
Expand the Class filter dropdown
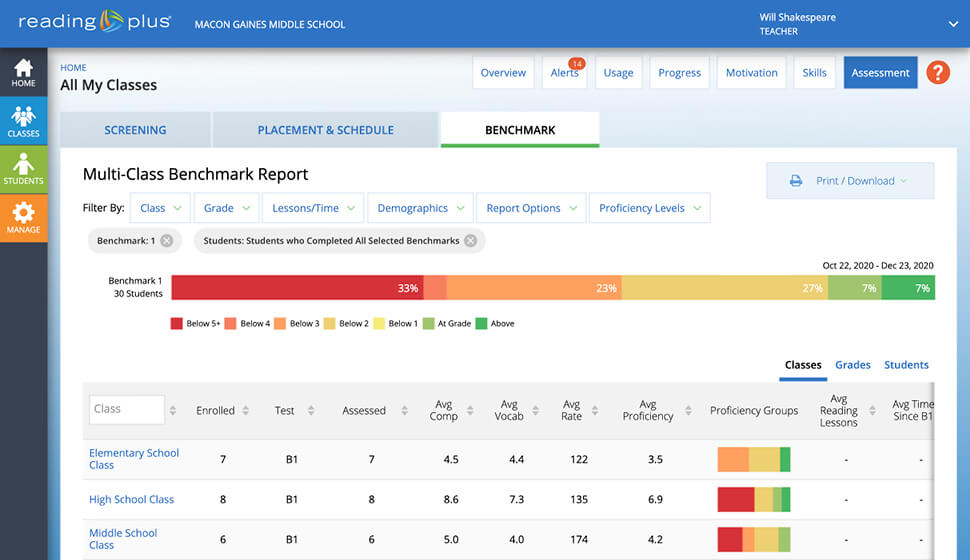click(x=160, y=208)
